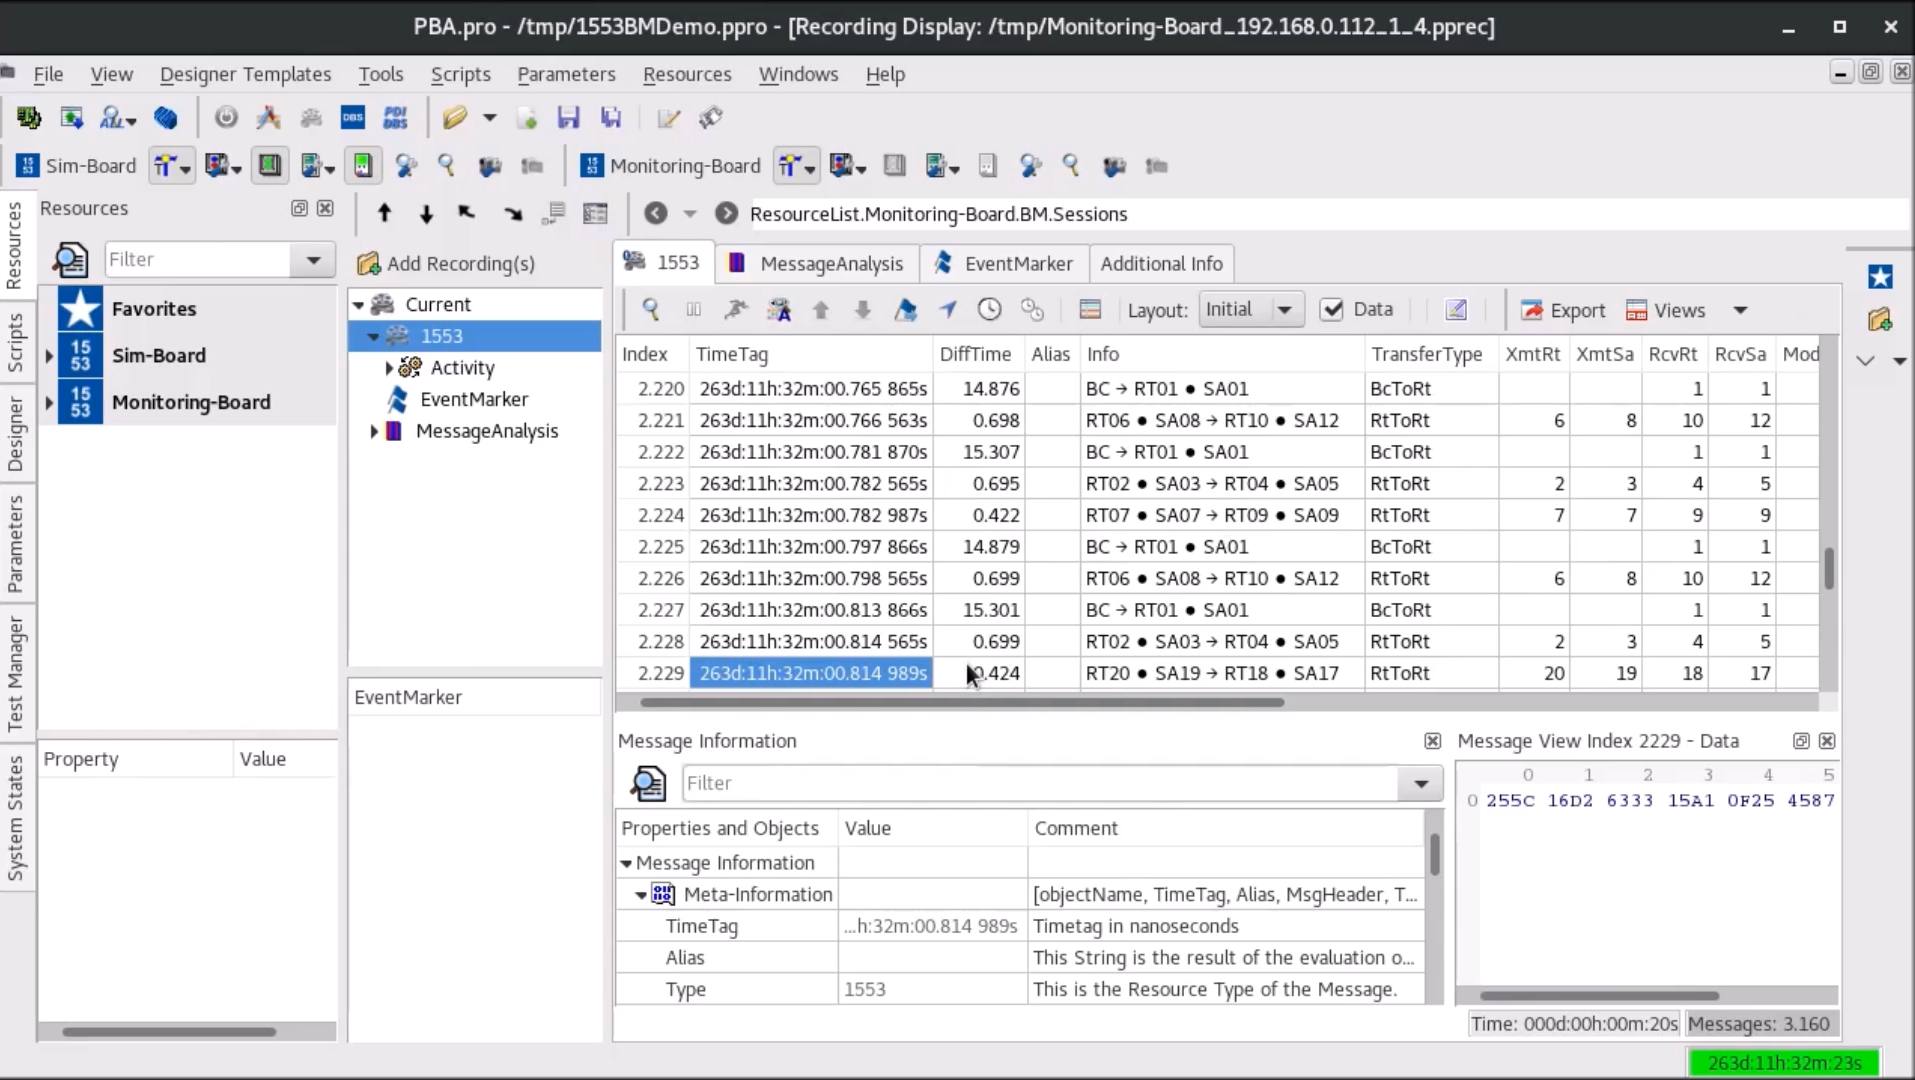This screenshot has width=1915, height=1080.
Task: Click the open folder icon in main toolbar
Action: (455, 118)
